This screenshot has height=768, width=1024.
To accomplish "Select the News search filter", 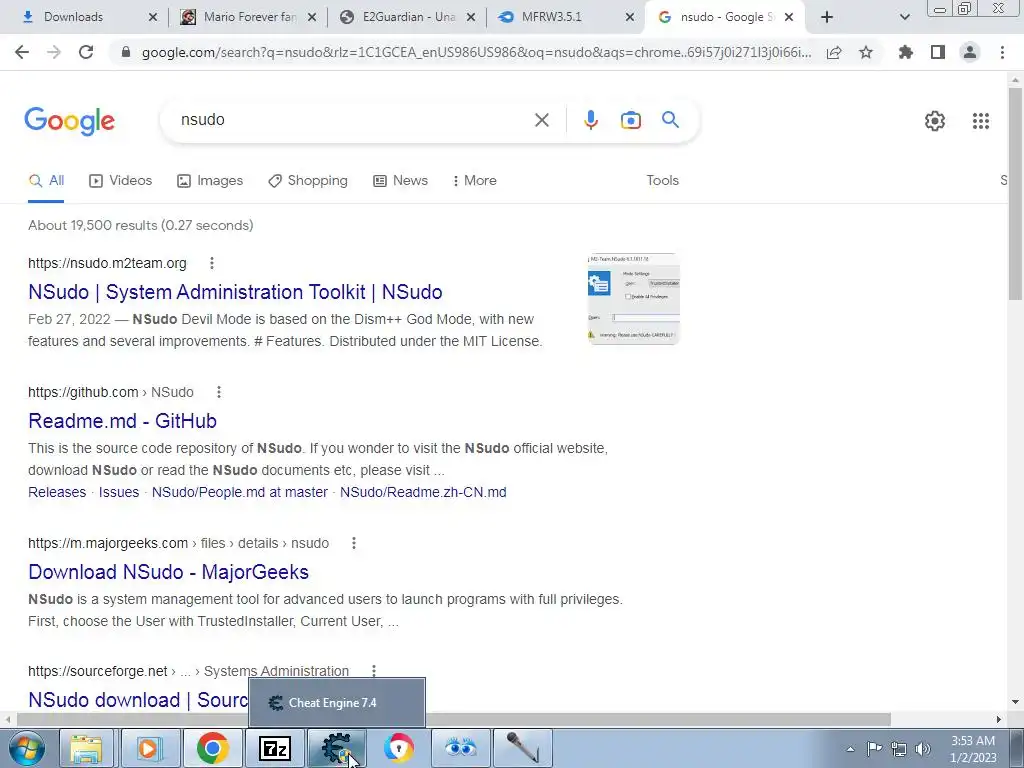I will [x=400, y=180].
